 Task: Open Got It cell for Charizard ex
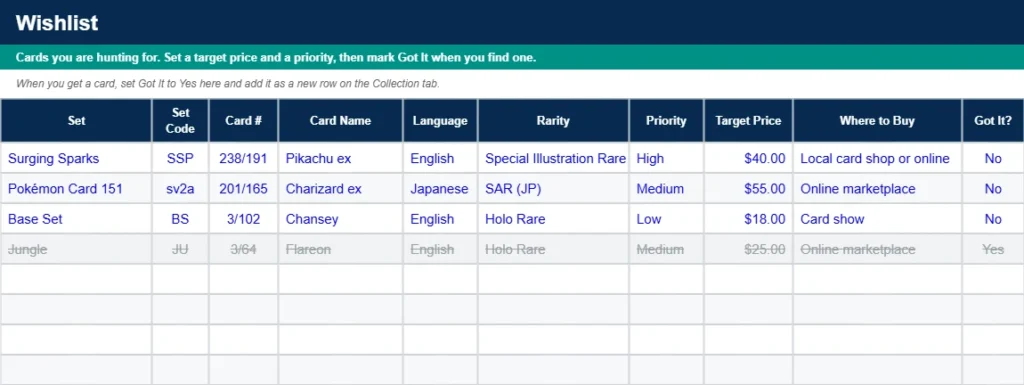click(x=993, y=189)
